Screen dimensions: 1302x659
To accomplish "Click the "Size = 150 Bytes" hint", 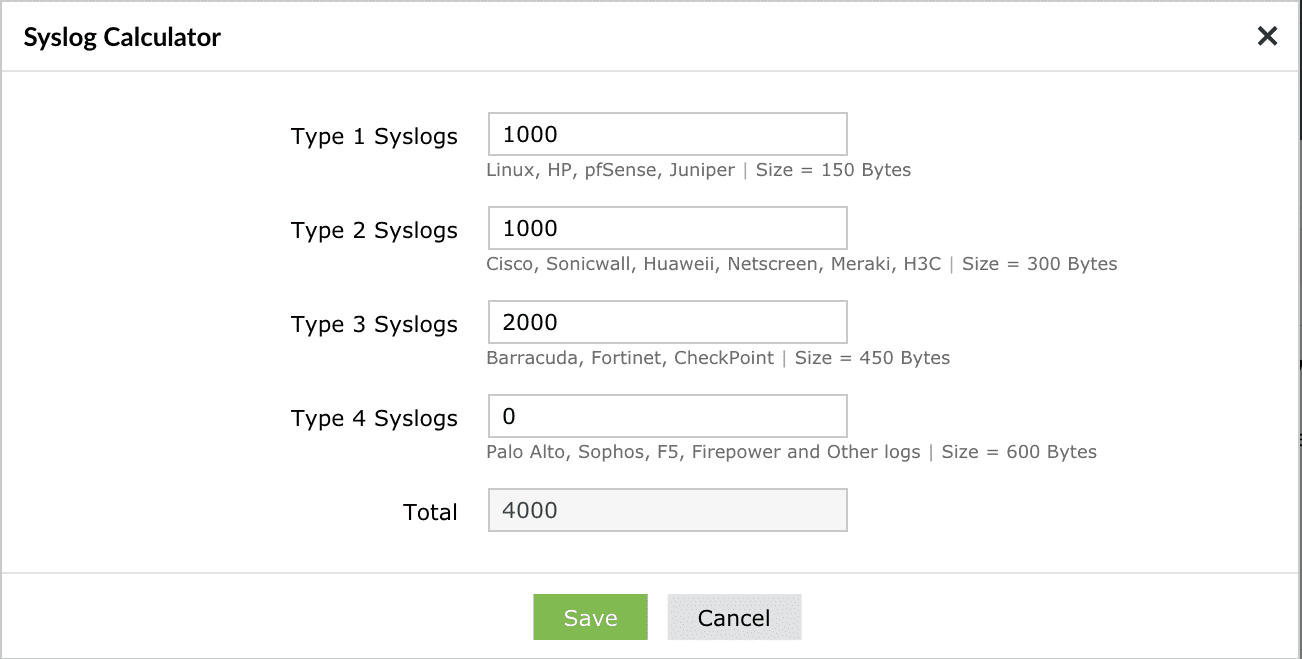I will pyautogui.click(x=833, y=170).
